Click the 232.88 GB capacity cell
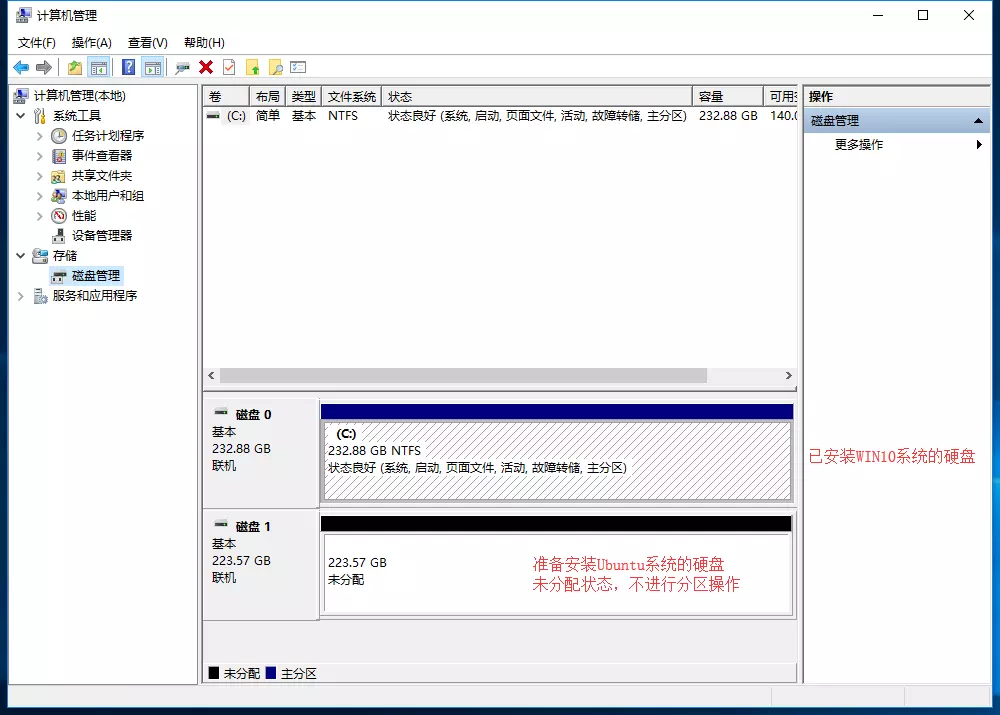1000x715 pixels. [728, 116]
